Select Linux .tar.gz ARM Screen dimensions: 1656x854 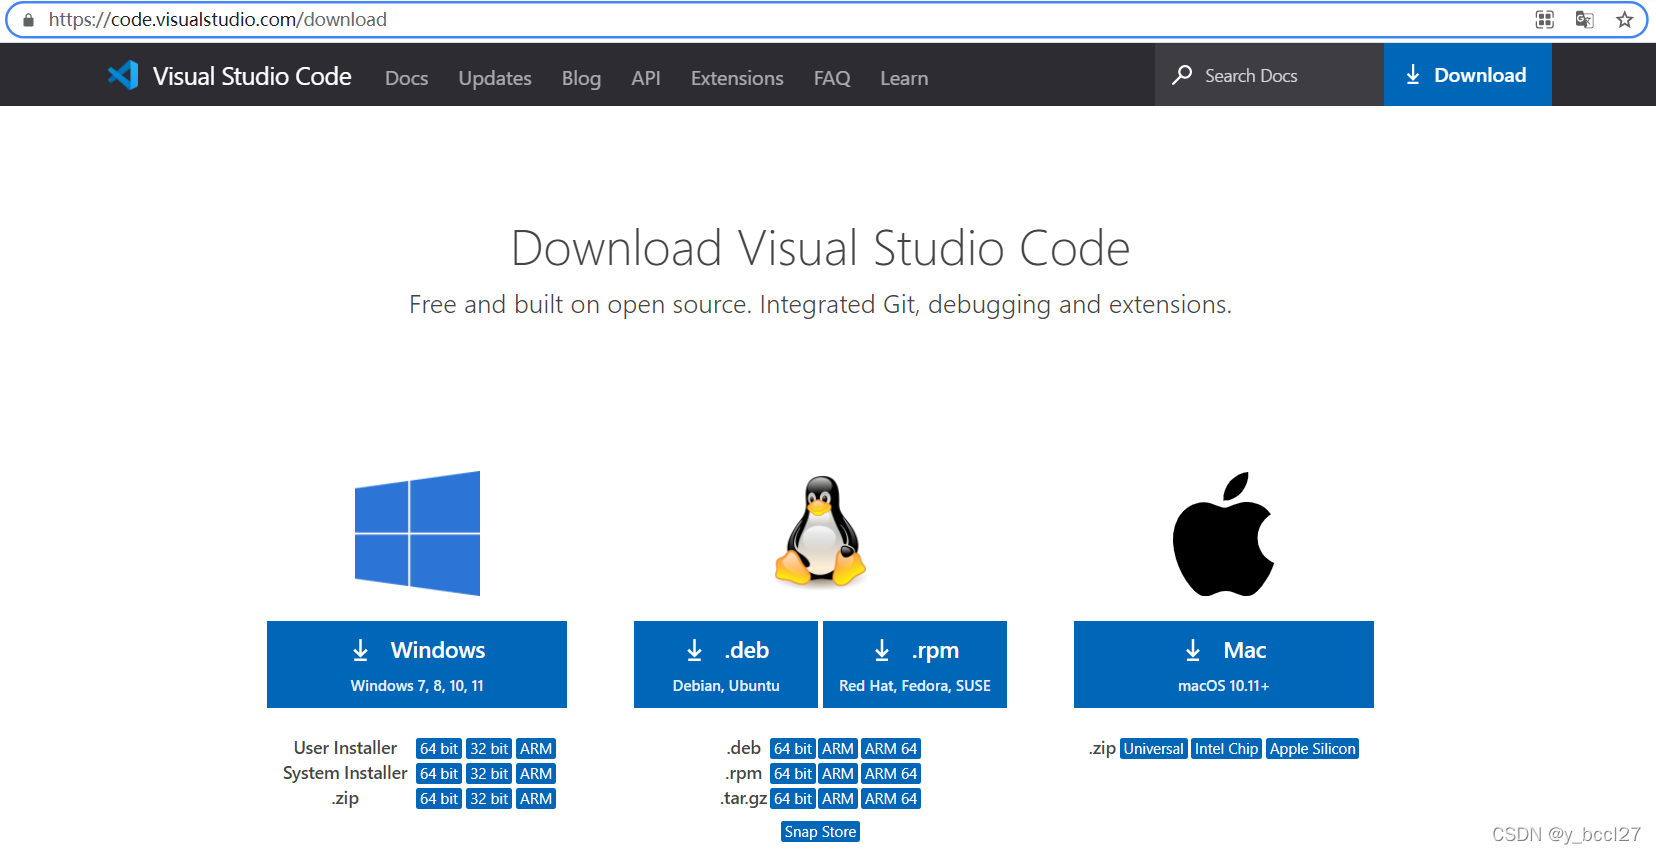(x=838, y=798)
